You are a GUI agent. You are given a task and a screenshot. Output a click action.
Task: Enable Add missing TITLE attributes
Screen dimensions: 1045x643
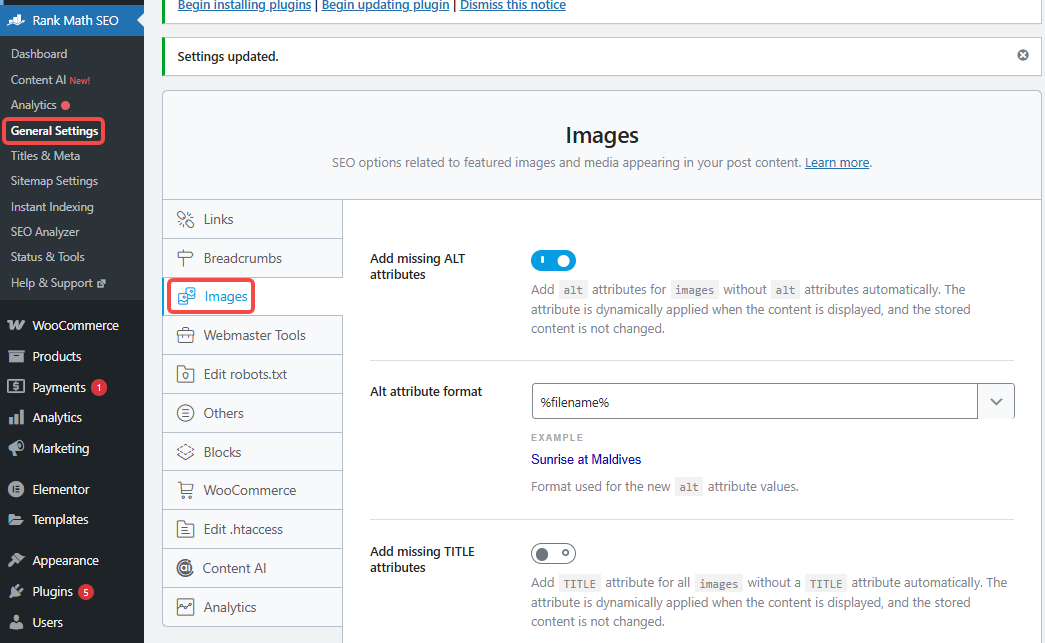(553, 553)
